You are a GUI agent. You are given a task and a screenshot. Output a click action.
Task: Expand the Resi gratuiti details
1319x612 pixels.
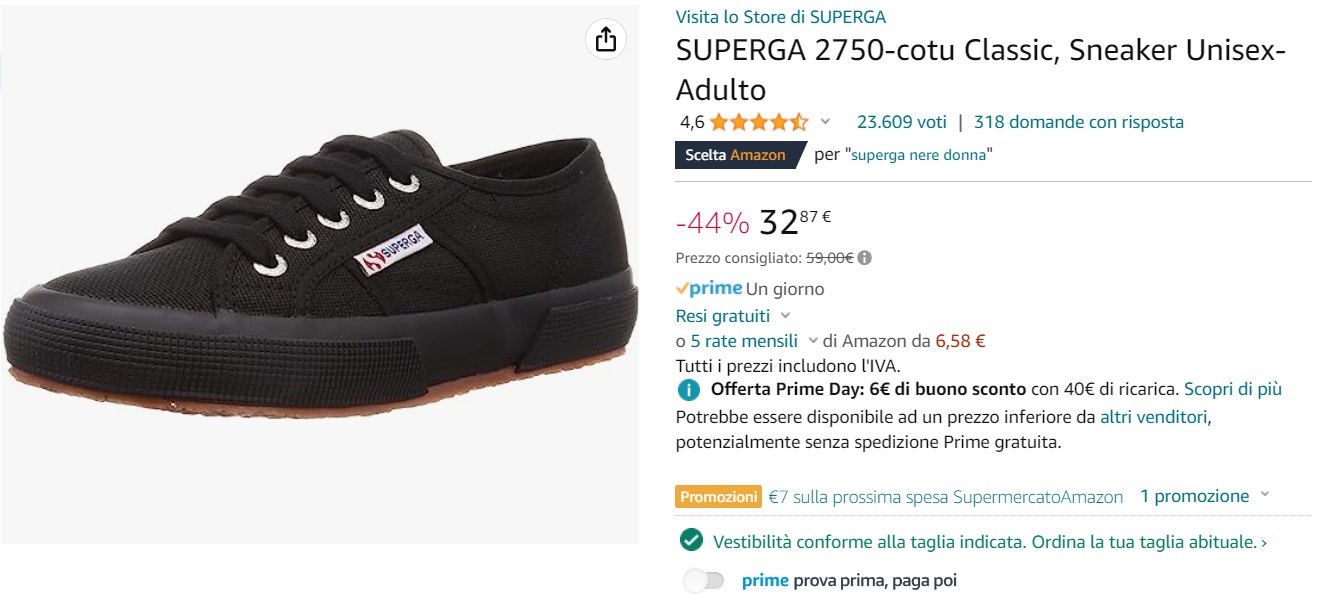[784, 314]
